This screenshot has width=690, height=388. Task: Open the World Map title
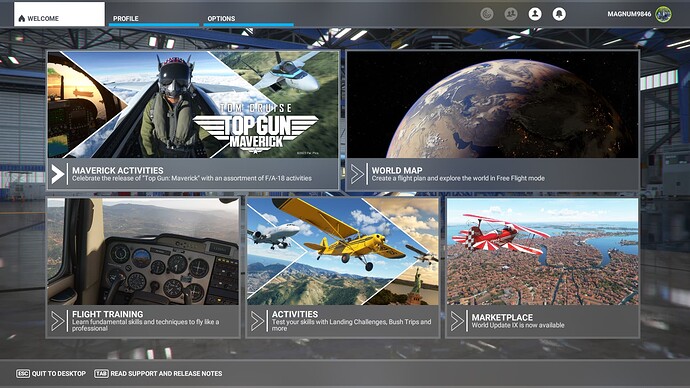pyautogui.click(x=396, y=170)
